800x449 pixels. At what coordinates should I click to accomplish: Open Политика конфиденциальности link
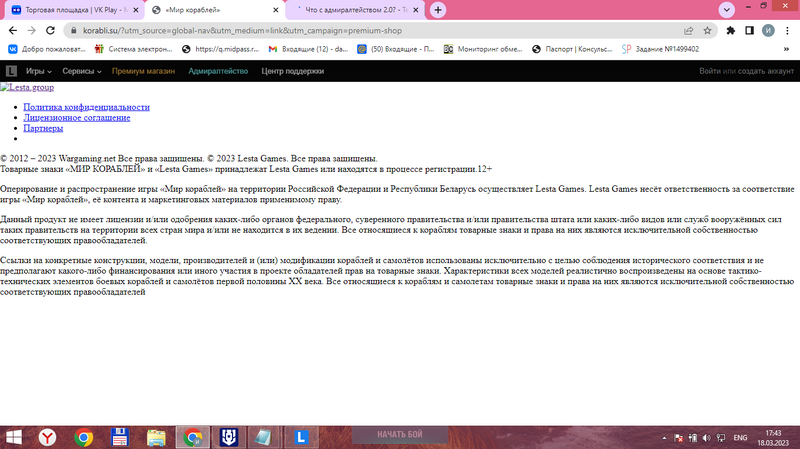pyautogui.click(x=86, y=107)
